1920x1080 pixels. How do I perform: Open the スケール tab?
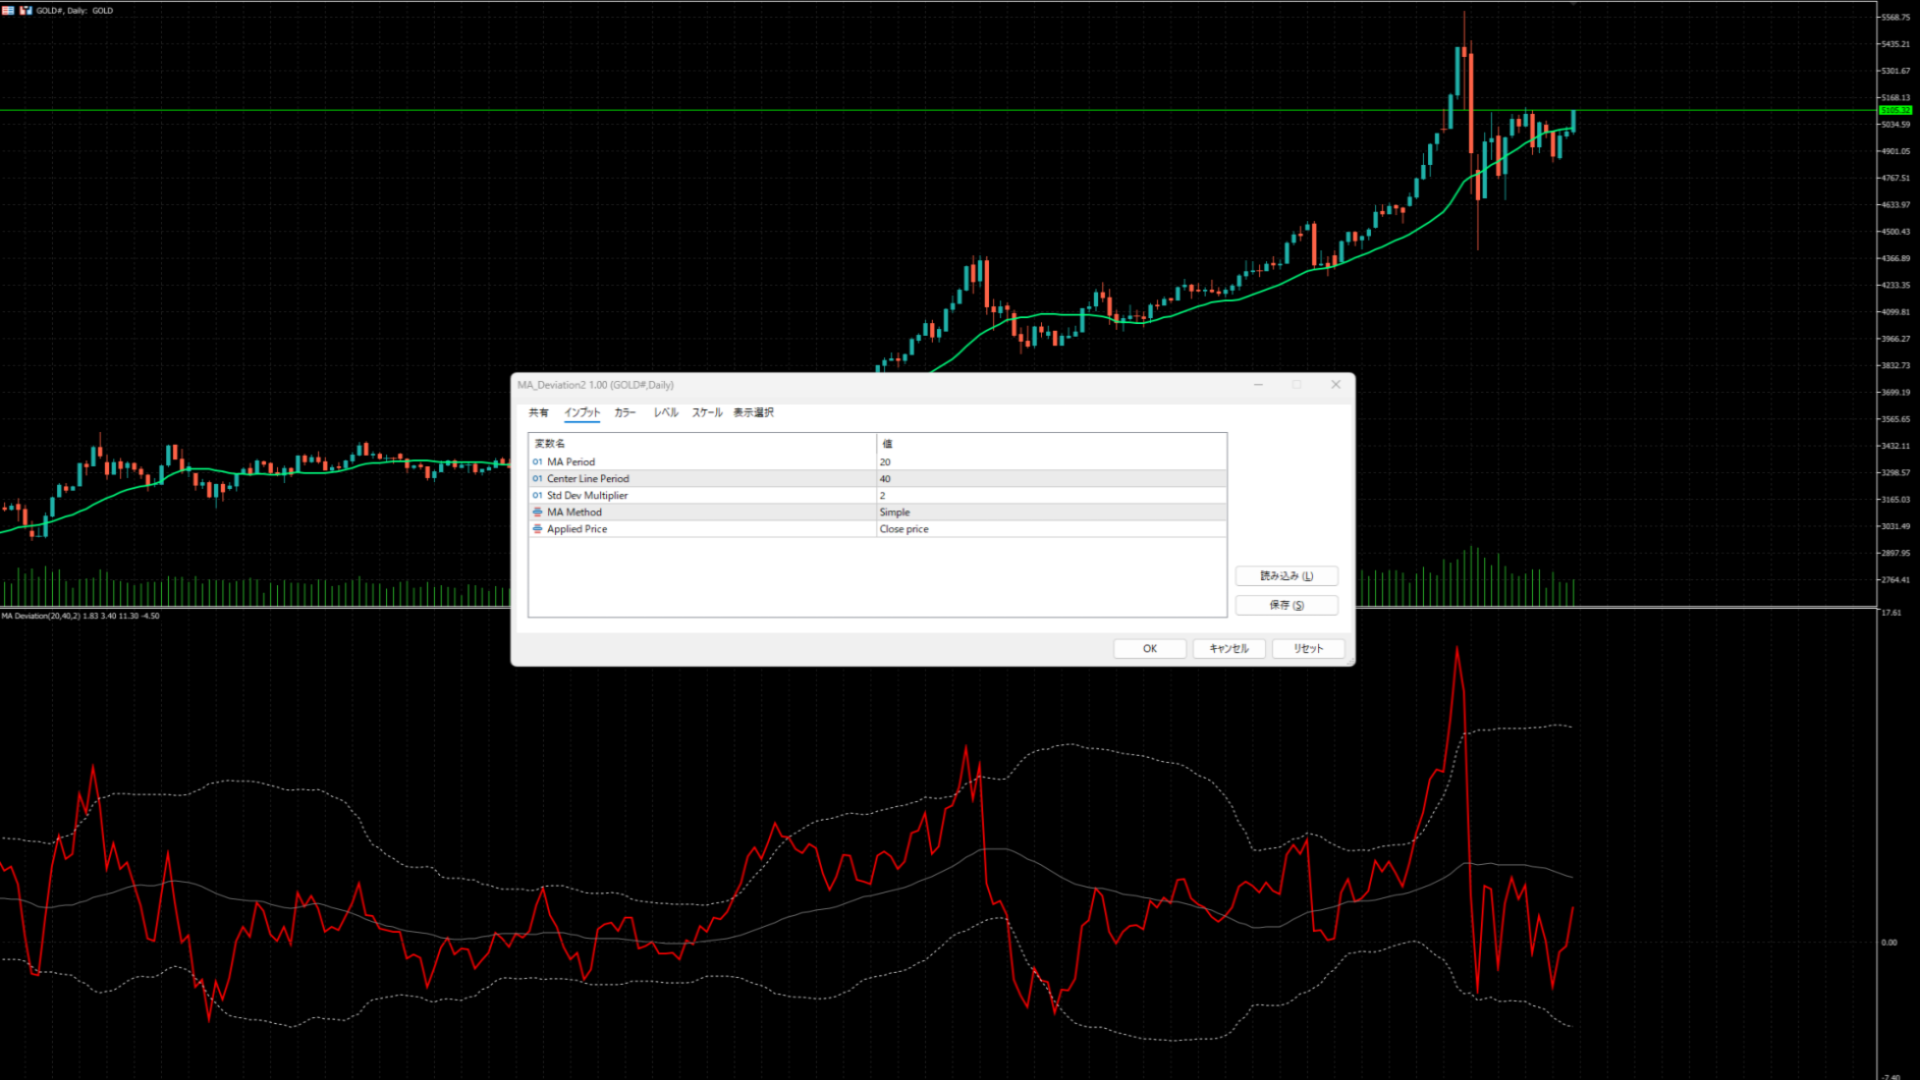pos(707,412)
